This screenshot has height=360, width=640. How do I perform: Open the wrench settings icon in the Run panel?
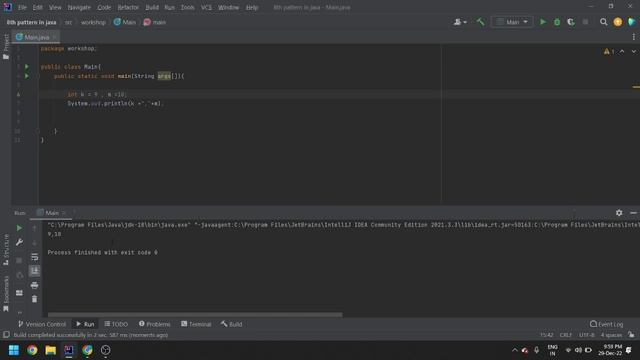pyautogui.click(x=19, y=242)
